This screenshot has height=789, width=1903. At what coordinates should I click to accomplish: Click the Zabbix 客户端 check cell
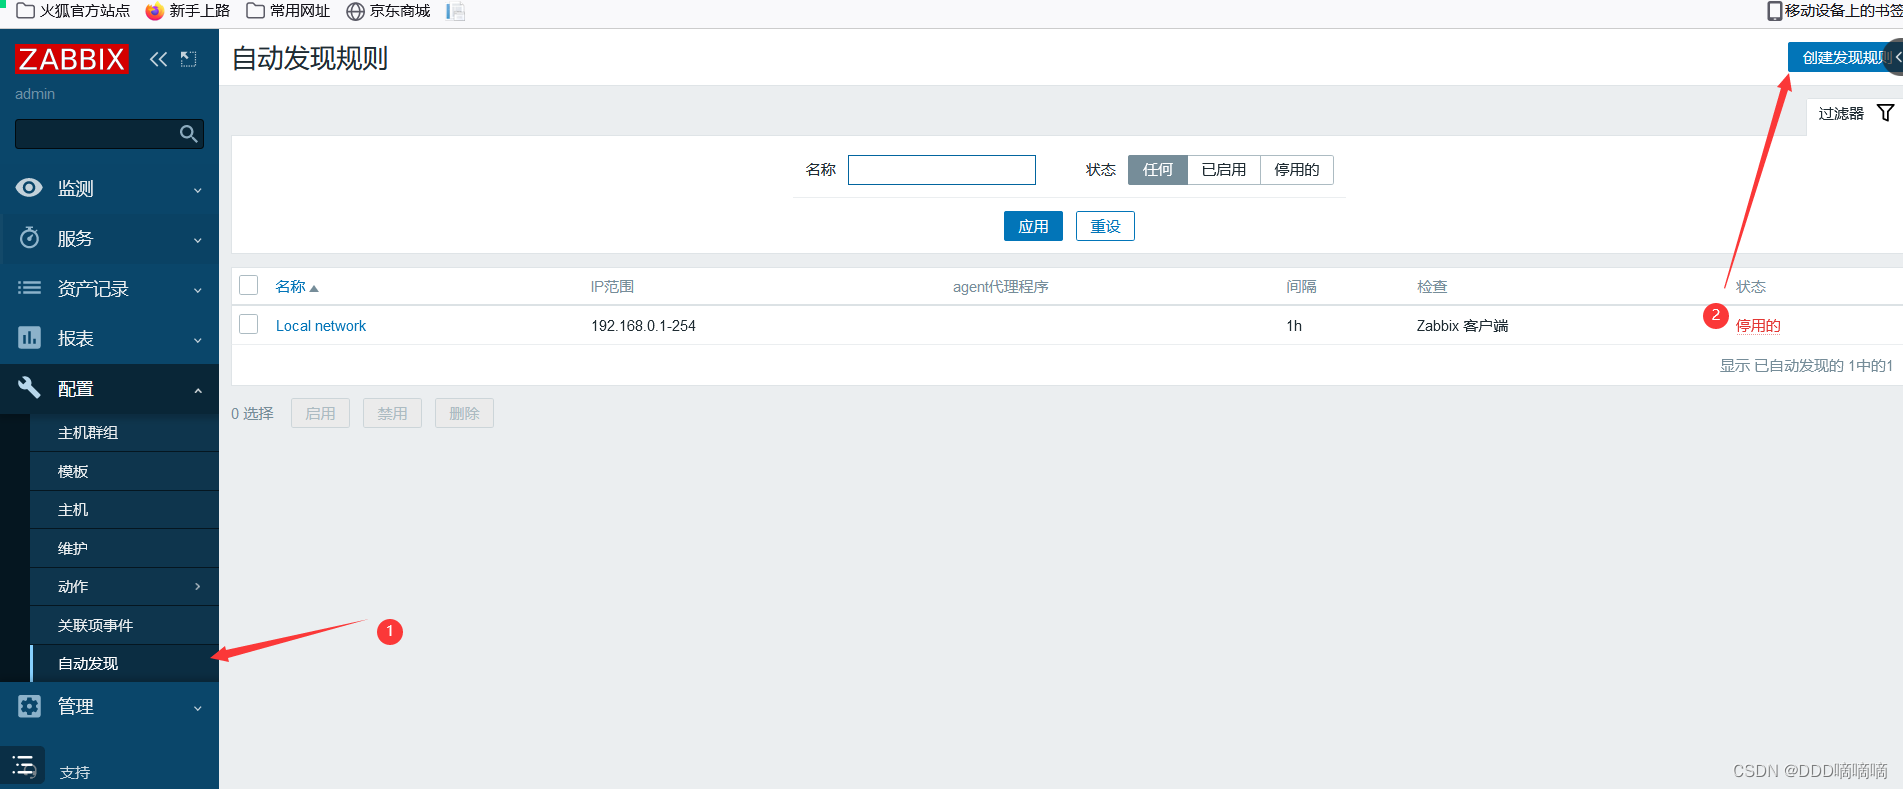1462,326
